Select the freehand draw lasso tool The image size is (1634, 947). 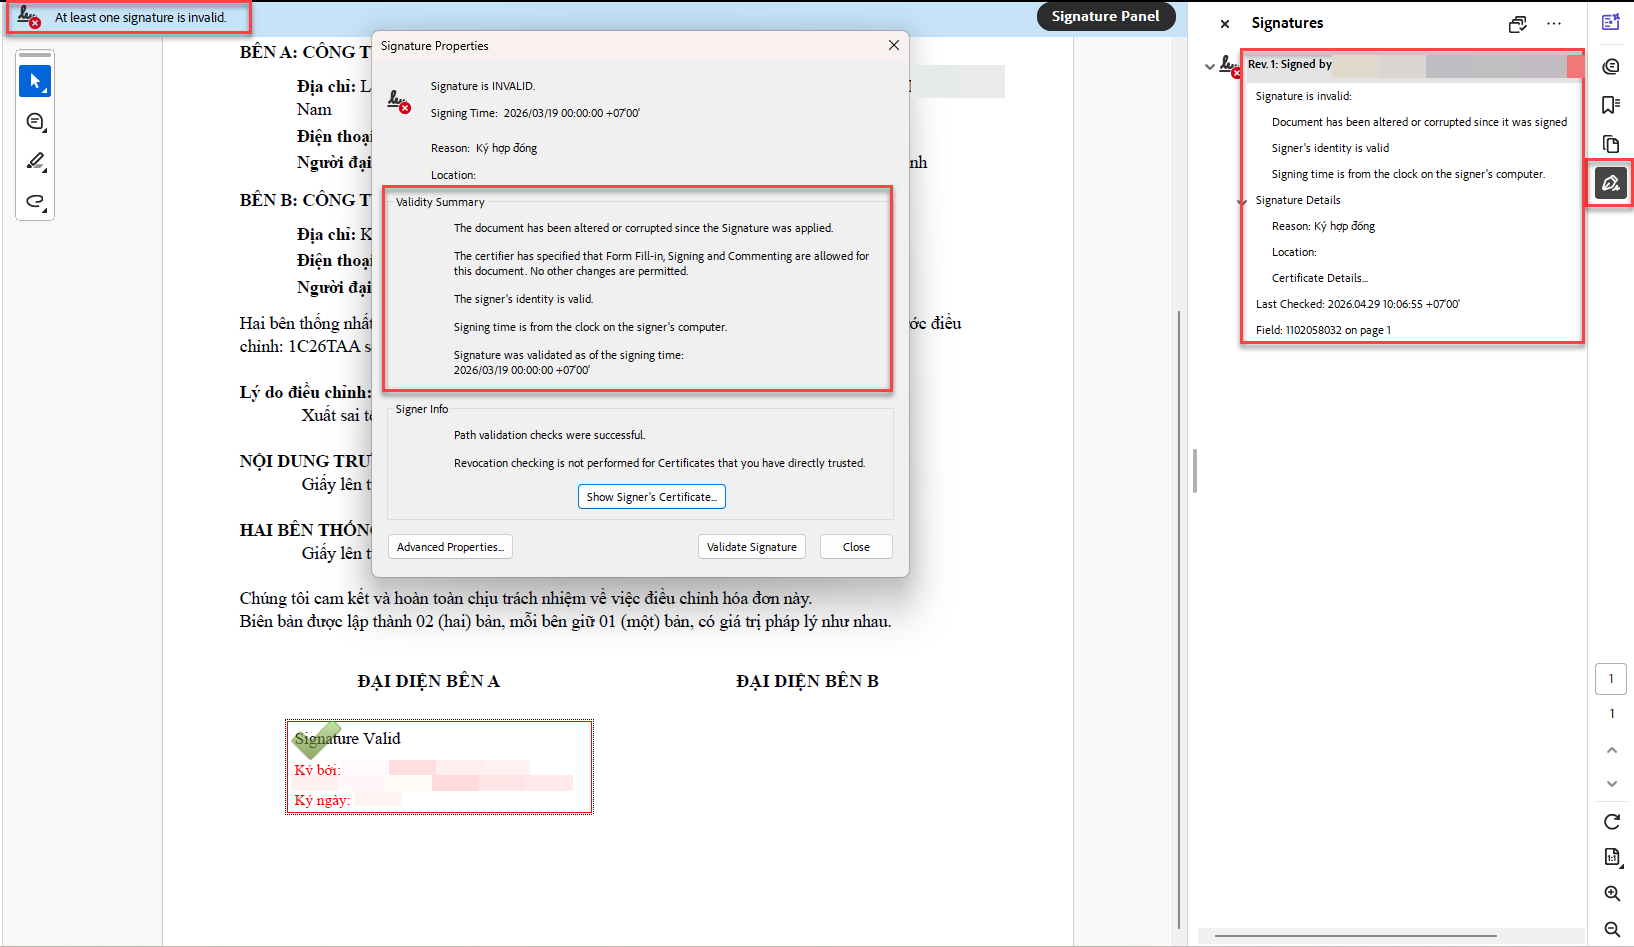coord(35,201)
